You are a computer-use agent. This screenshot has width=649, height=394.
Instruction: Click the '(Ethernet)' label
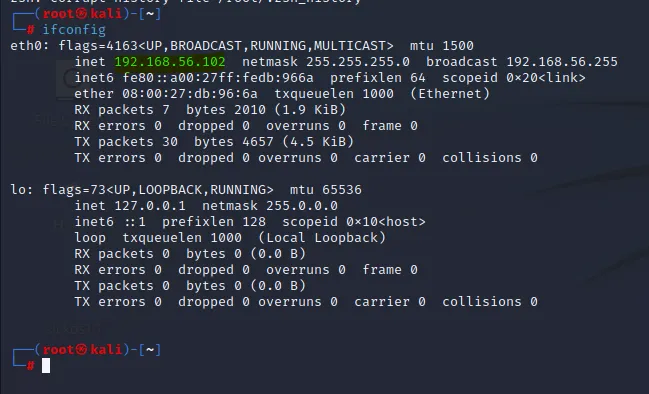pyautogui.click(x=450, y=94)
